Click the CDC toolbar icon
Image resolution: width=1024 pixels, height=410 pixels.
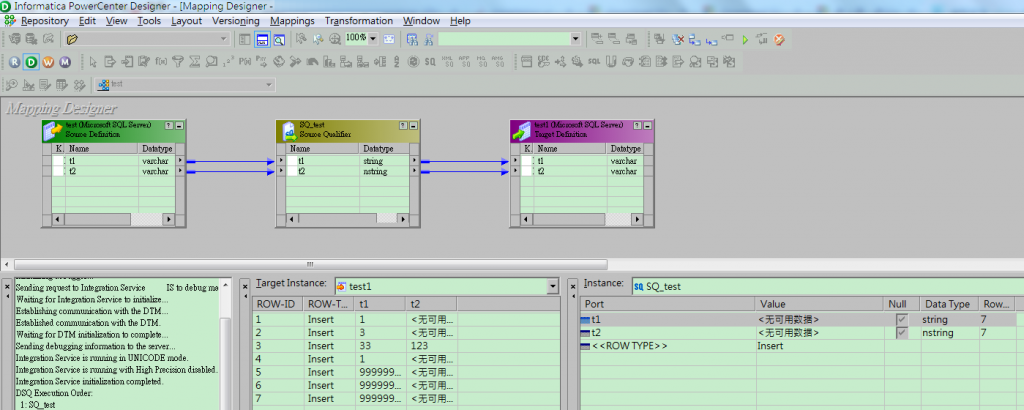(543, 62)
